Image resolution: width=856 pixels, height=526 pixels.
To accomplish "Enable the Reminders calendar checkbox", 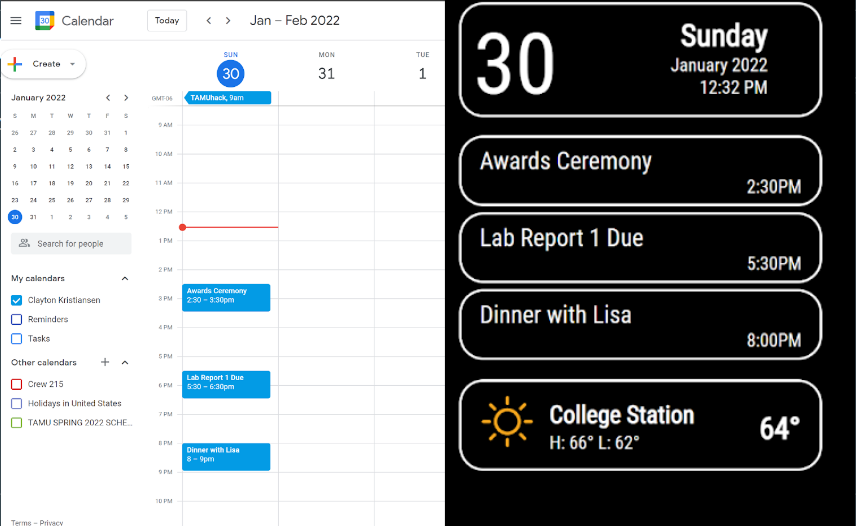I will pos(16,319).
